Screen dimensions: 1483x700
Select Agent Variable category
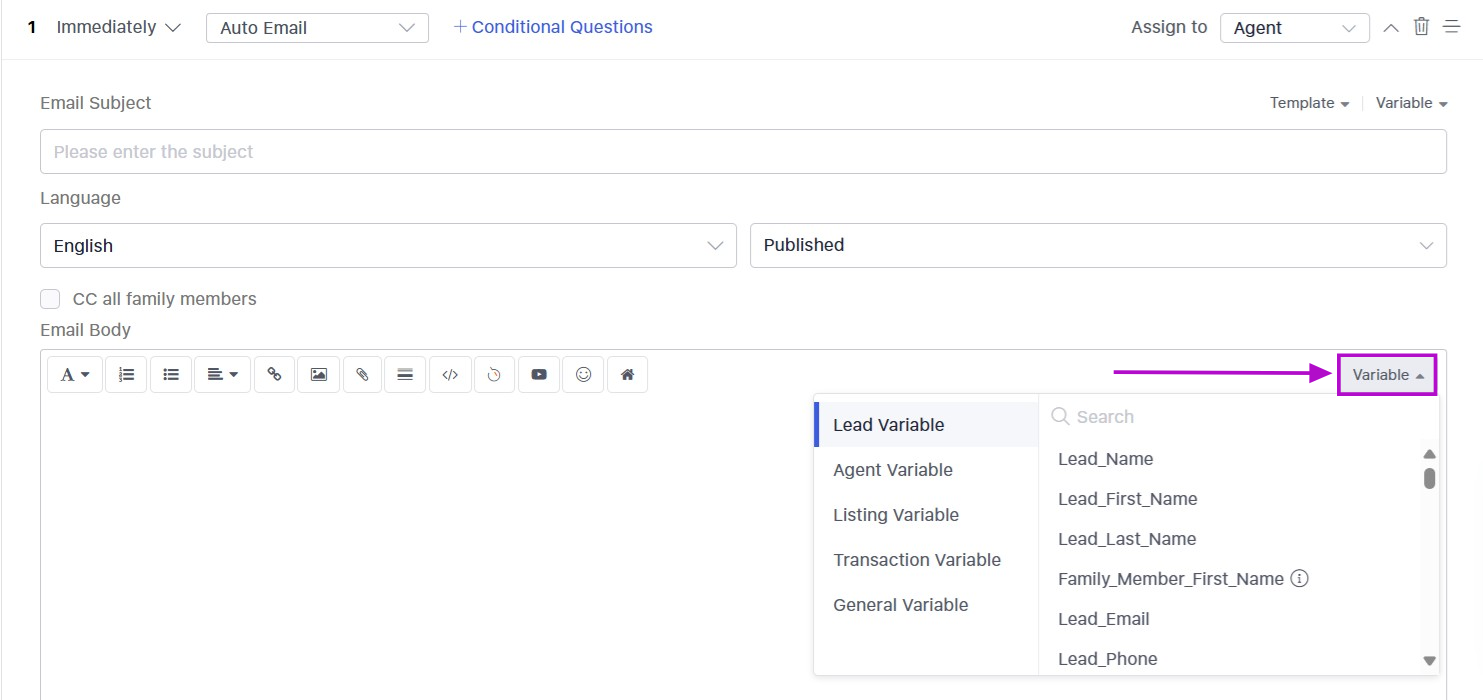(892, 470)
